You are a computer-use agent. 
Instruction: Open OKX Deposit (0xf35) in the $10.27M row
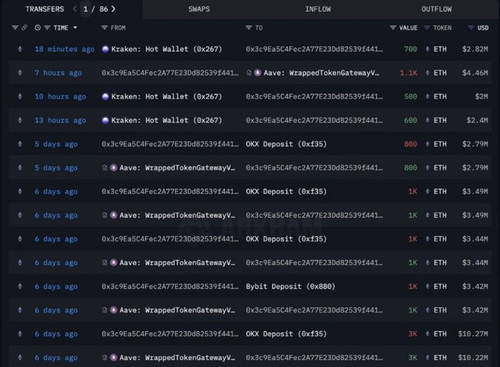pyautogui.click(x=286, y=334)
